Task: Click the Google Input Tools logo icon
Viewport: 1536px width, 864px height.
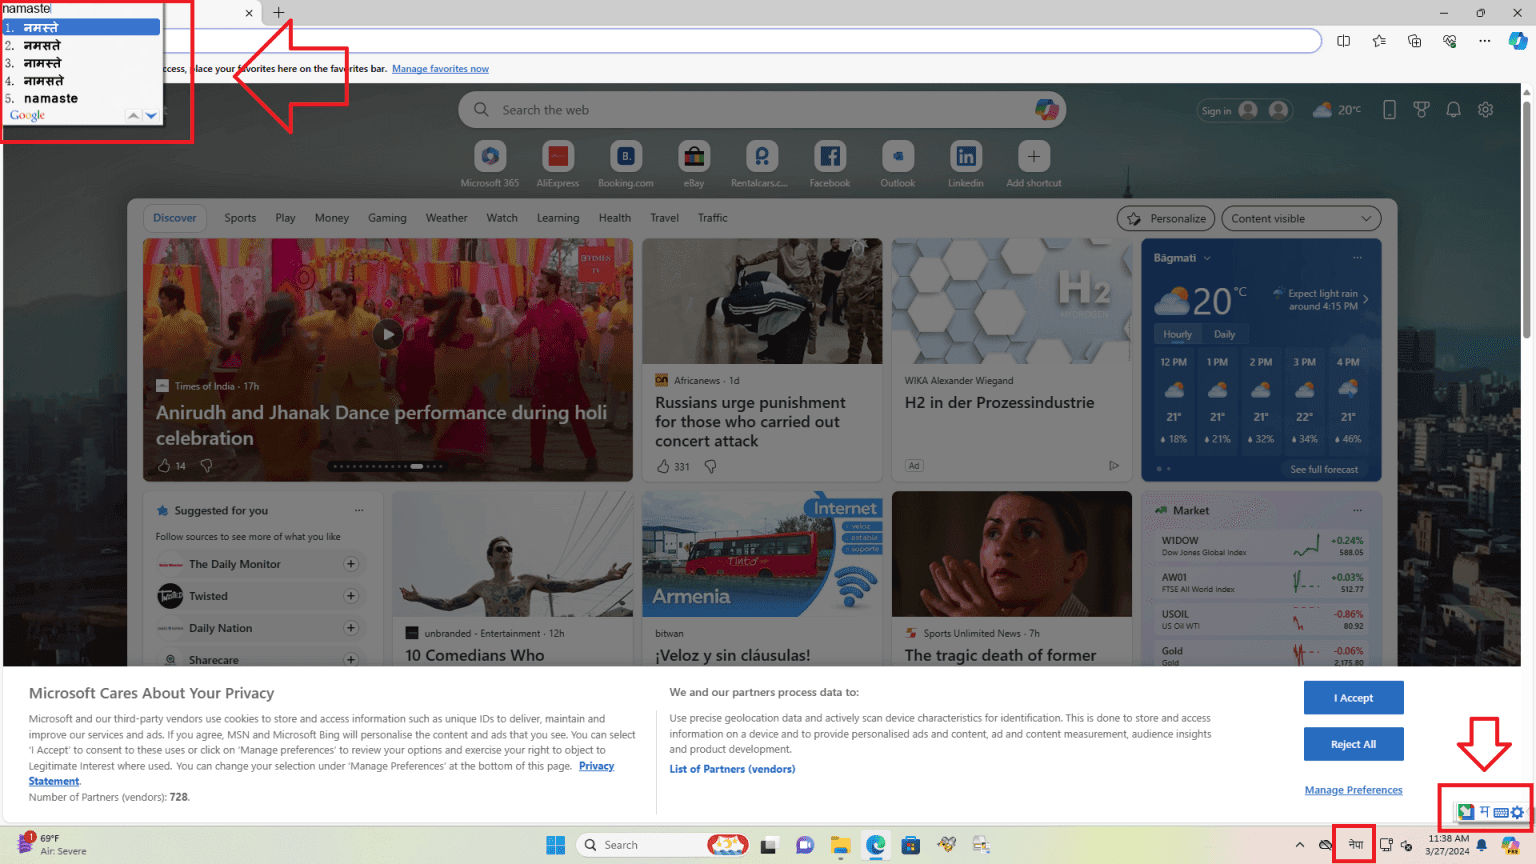Action: click(1466, 811)
